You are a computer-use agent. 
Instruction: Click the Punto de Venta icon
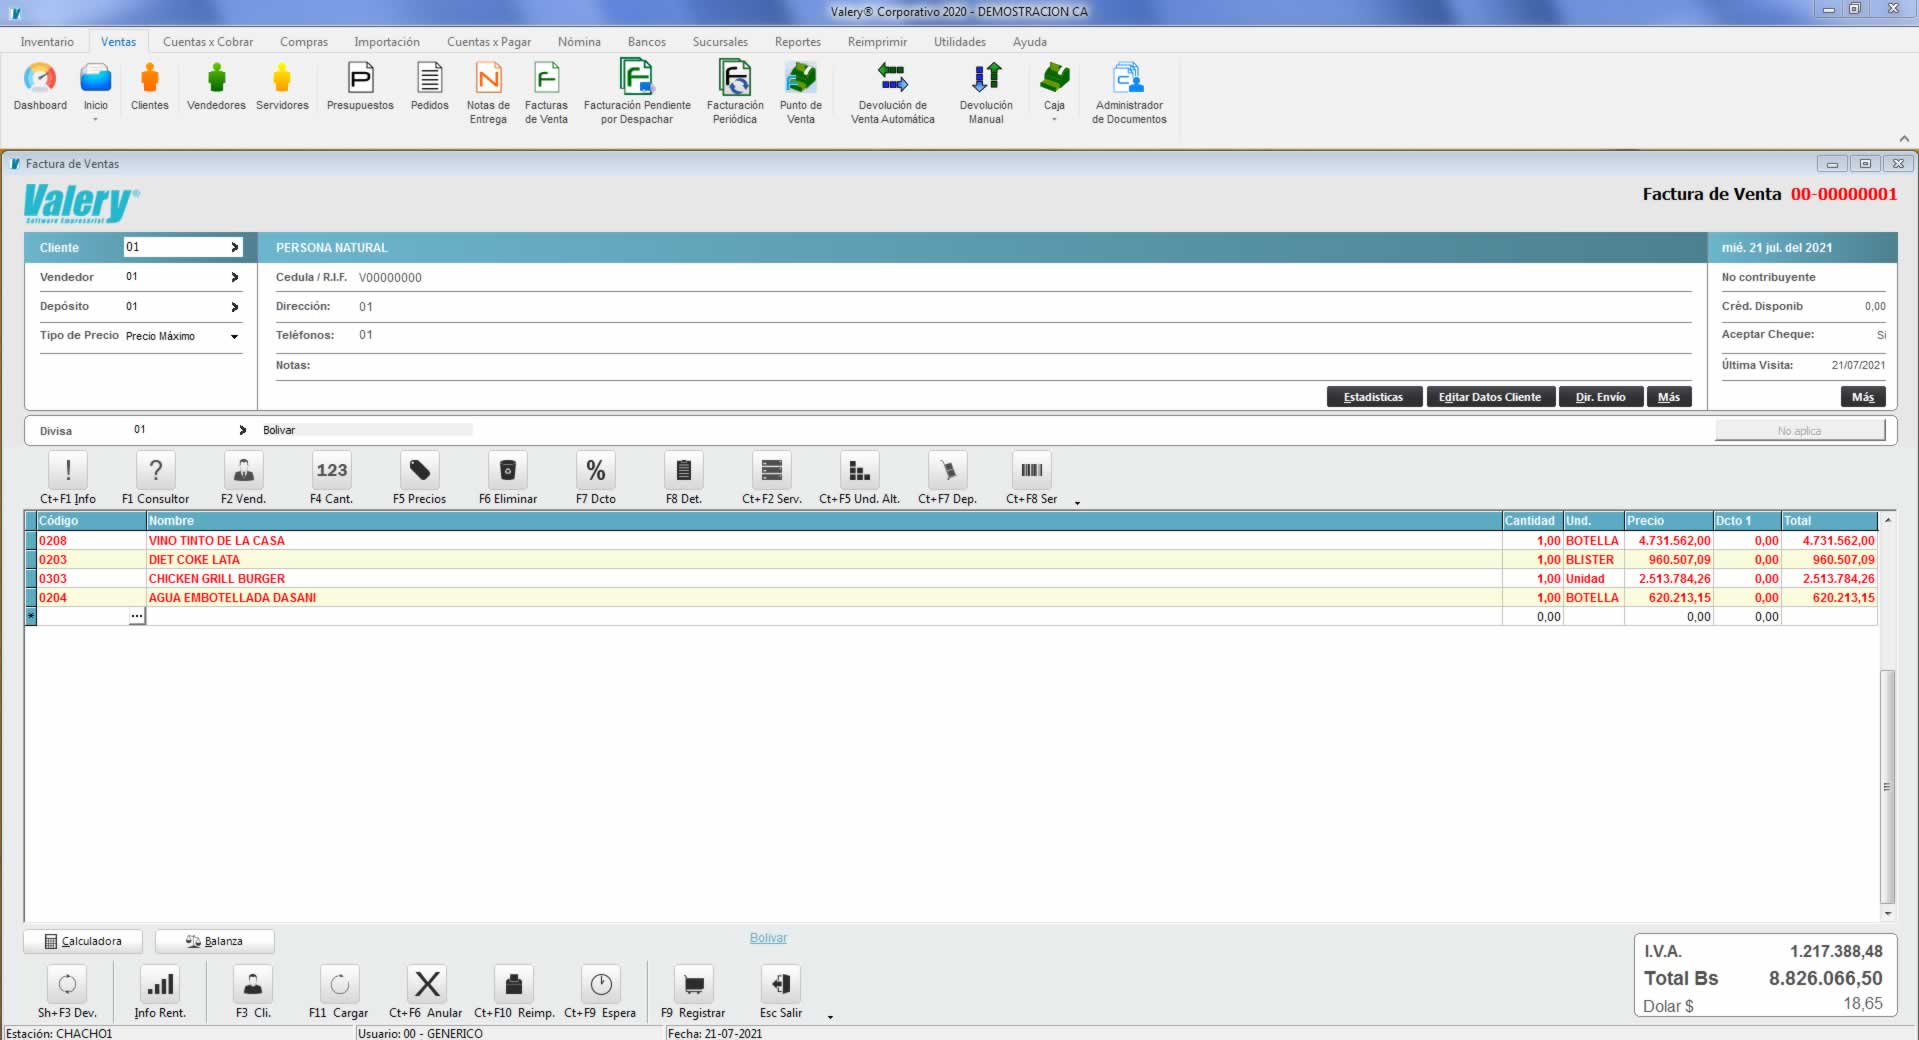pyautogui.click(x=800, y=80)
